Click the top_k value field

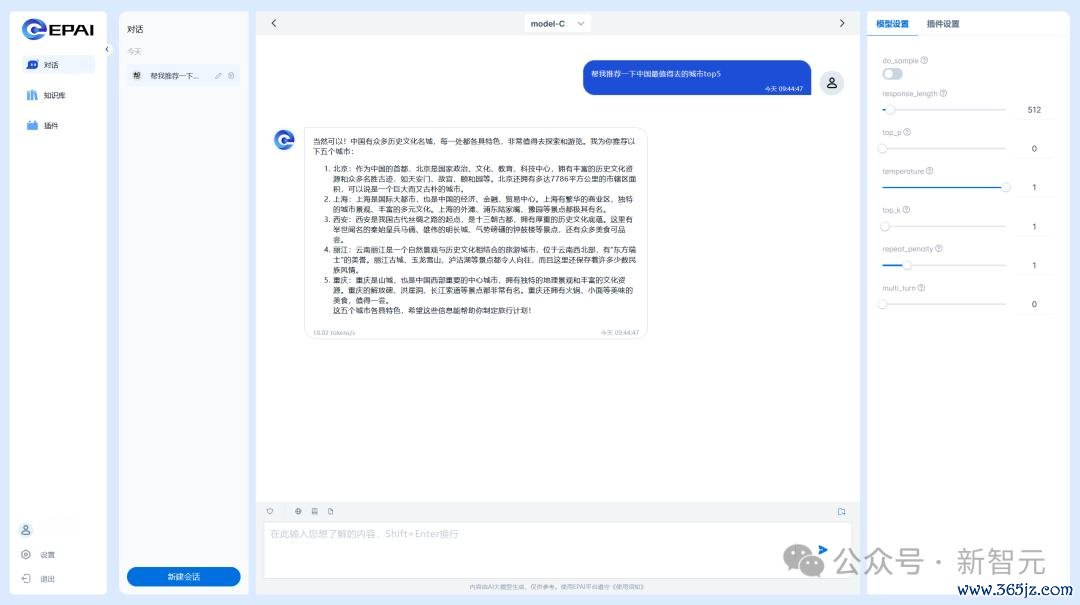click(1034, 227)
